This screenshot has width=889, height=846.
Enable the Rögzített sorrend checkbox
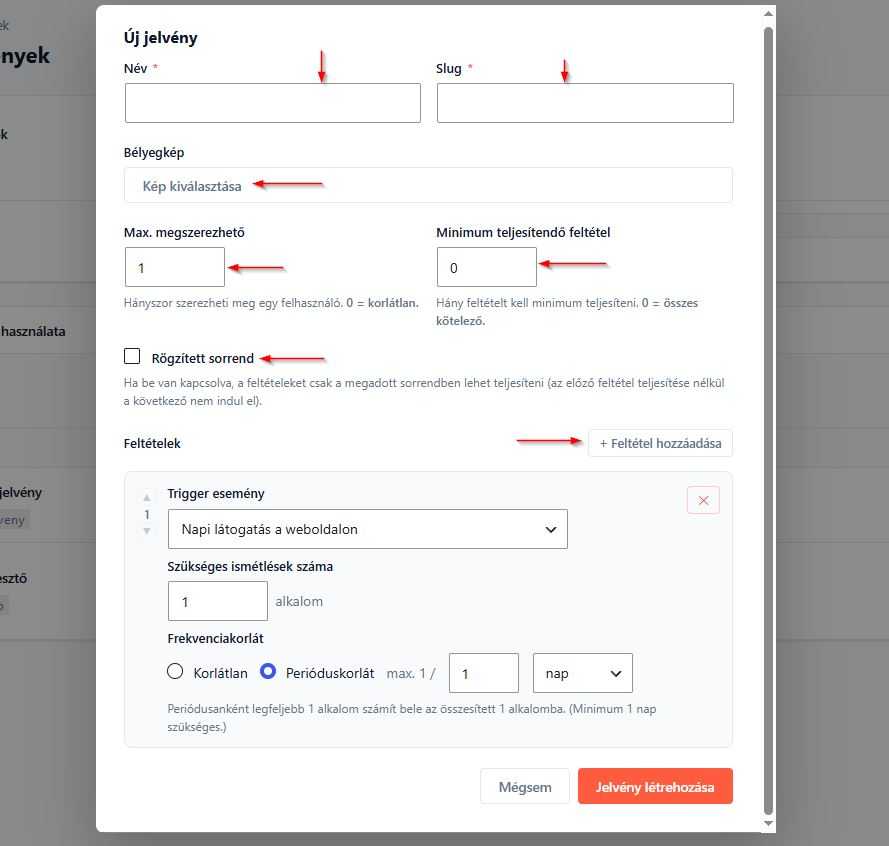(x=132, y=356)
